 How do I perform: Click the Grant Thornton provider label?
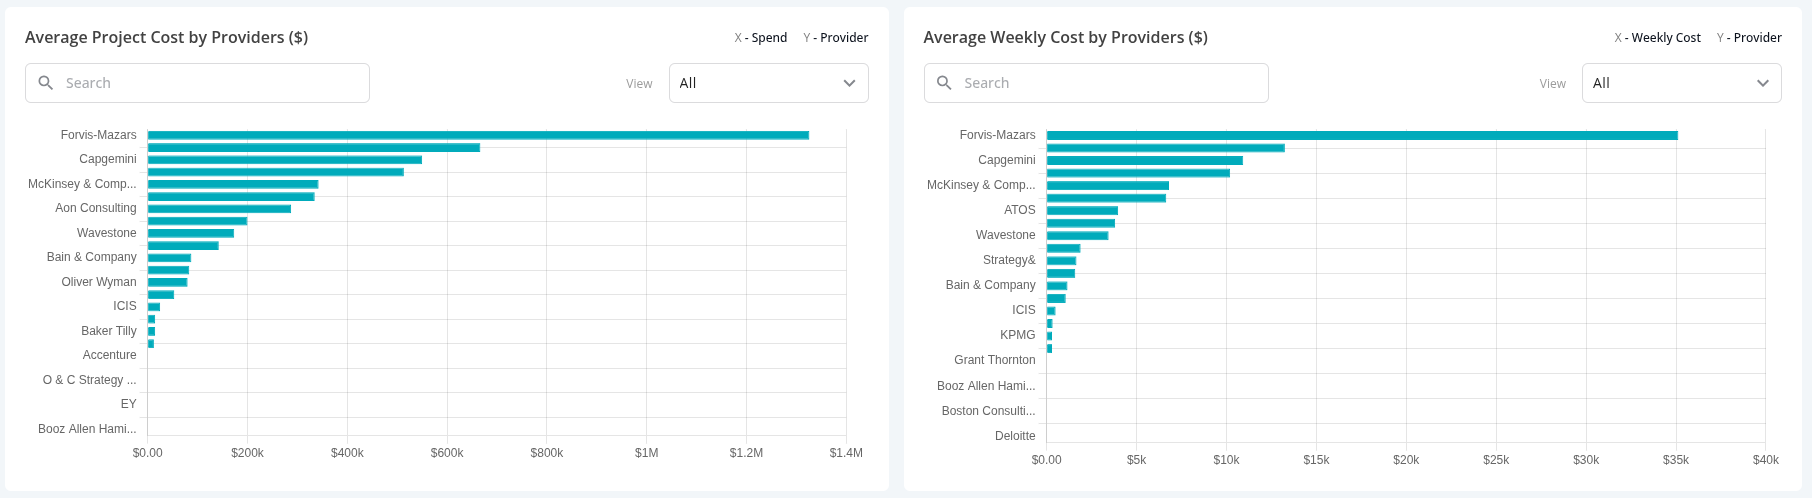pos(994,360)
